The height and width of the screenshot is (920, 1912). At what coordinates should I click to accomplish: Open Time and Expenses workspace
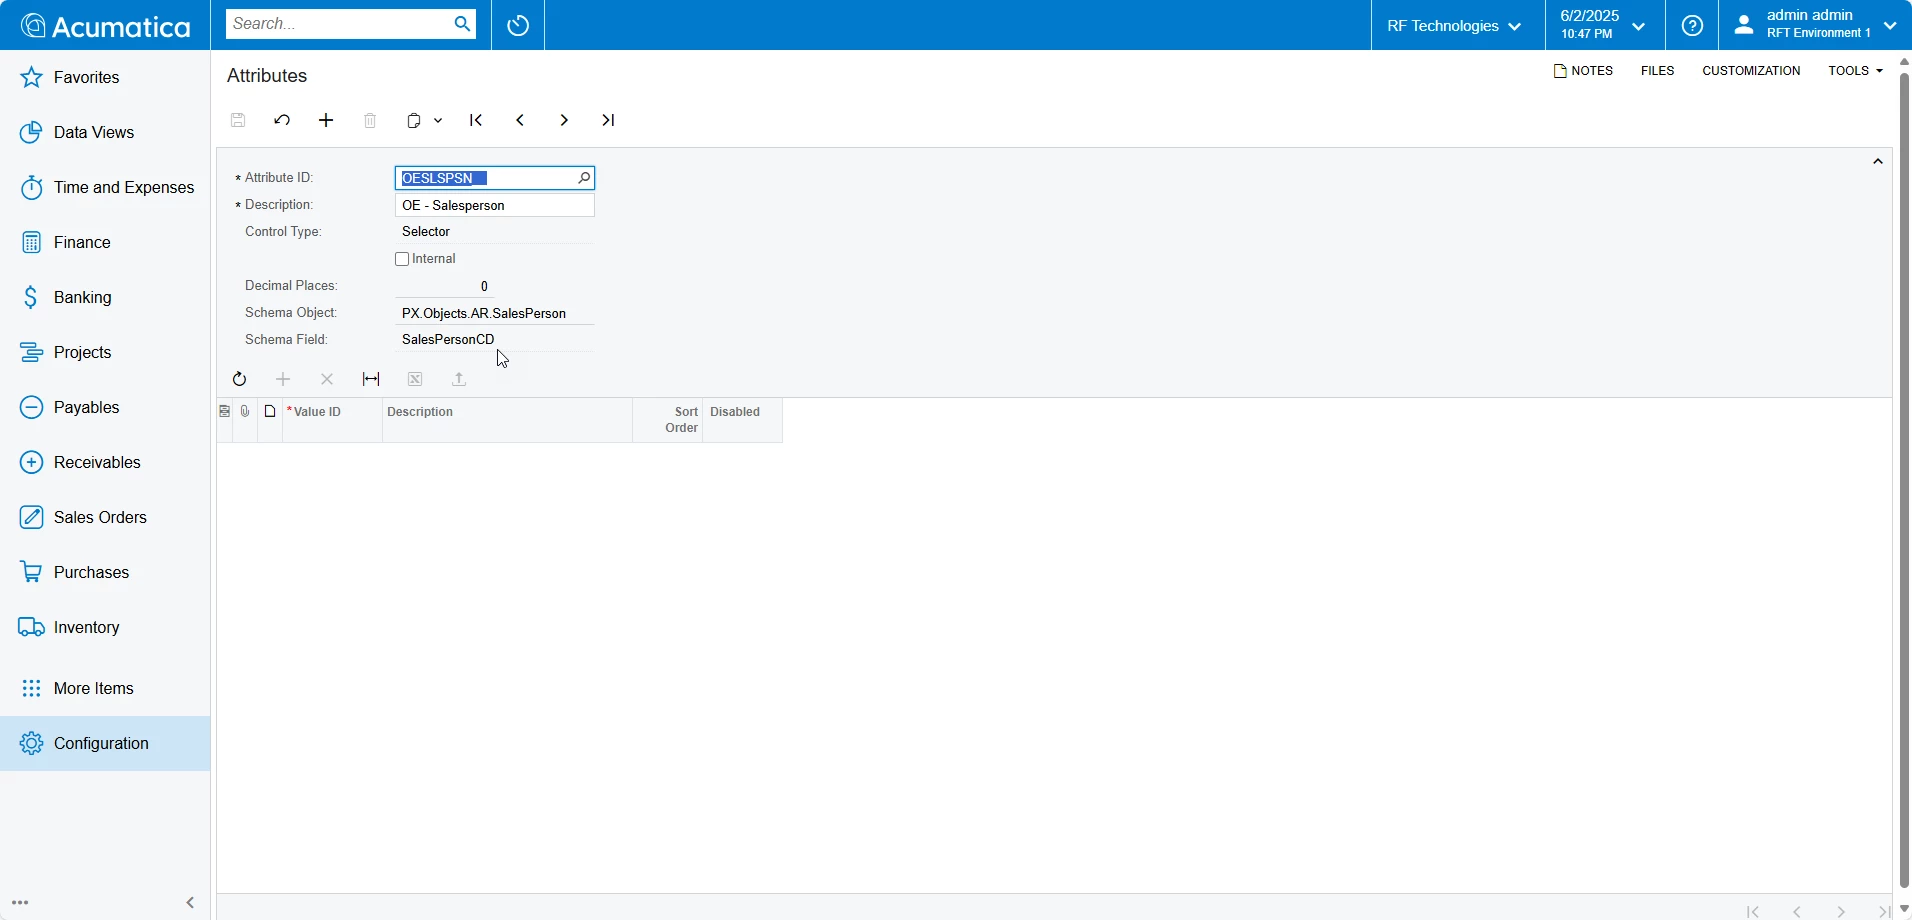click(x=105, y=188)
